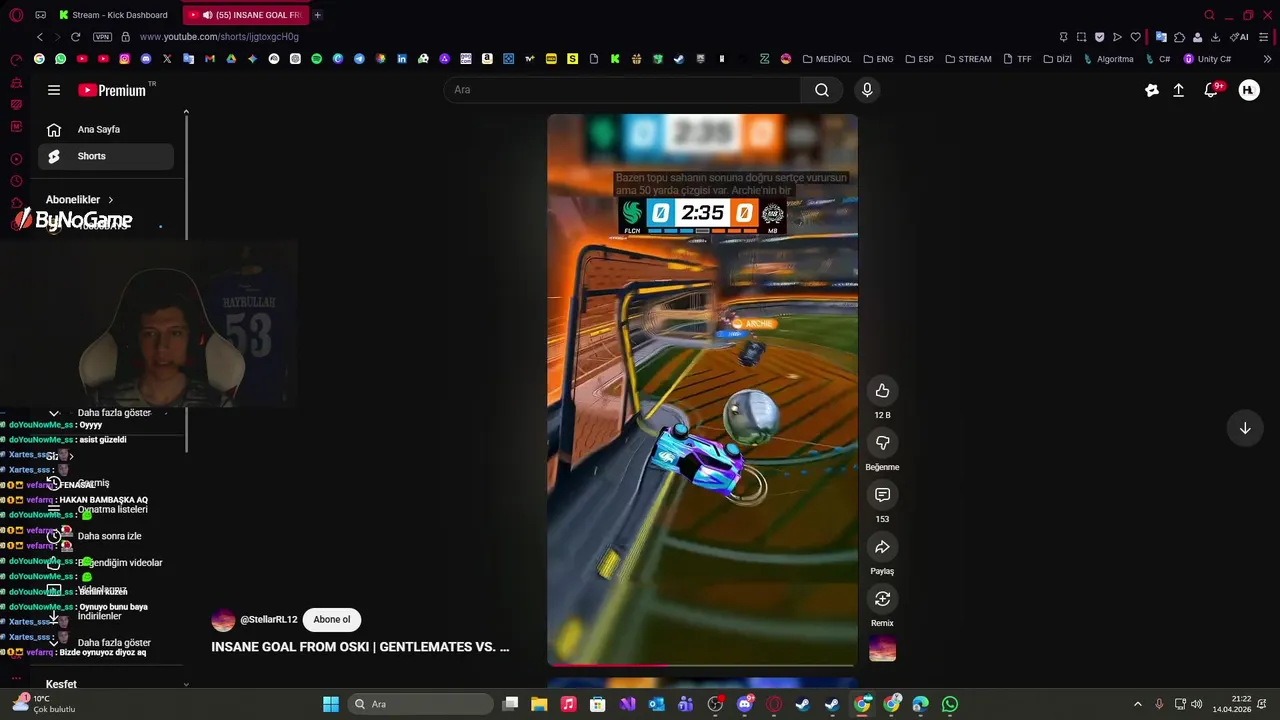This screenshot has width=1280, height=720.
Task: Open the @StellarRL12 channel link
Action: 269,620
